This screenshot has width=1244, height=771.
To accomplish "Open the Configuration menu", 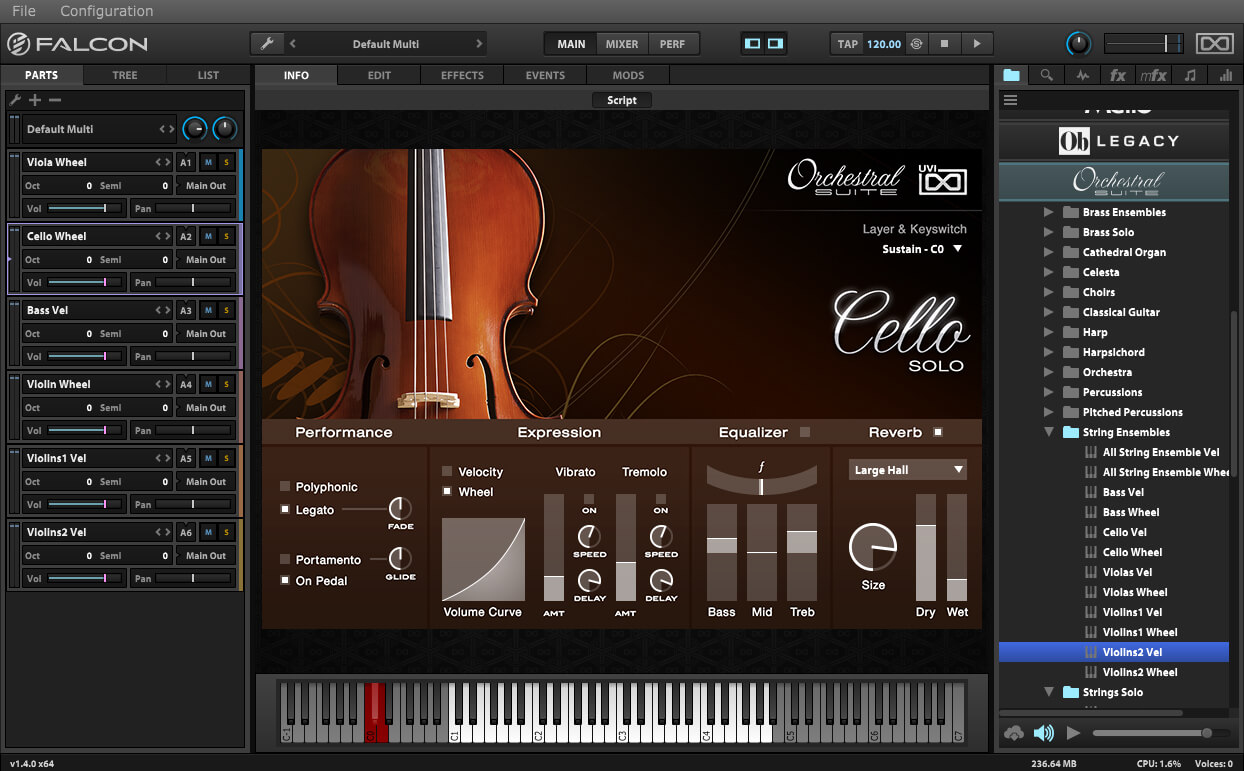I will click(106, 11).
